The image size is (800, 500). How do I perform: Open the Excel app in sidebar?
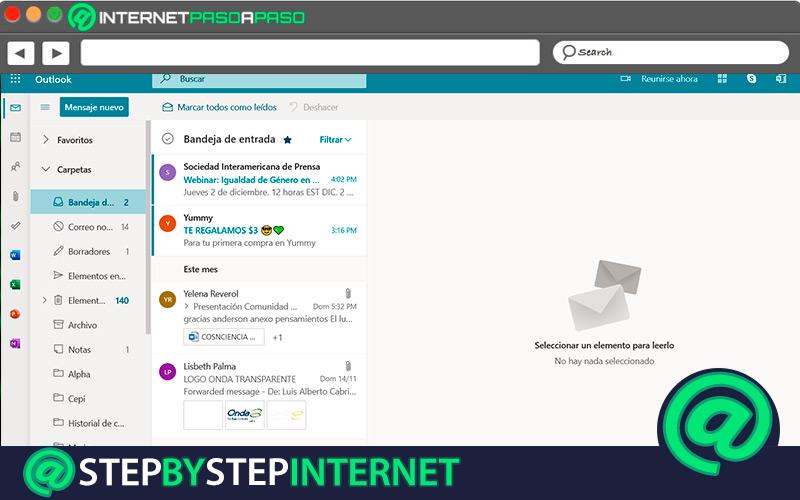tap(15, 284)
